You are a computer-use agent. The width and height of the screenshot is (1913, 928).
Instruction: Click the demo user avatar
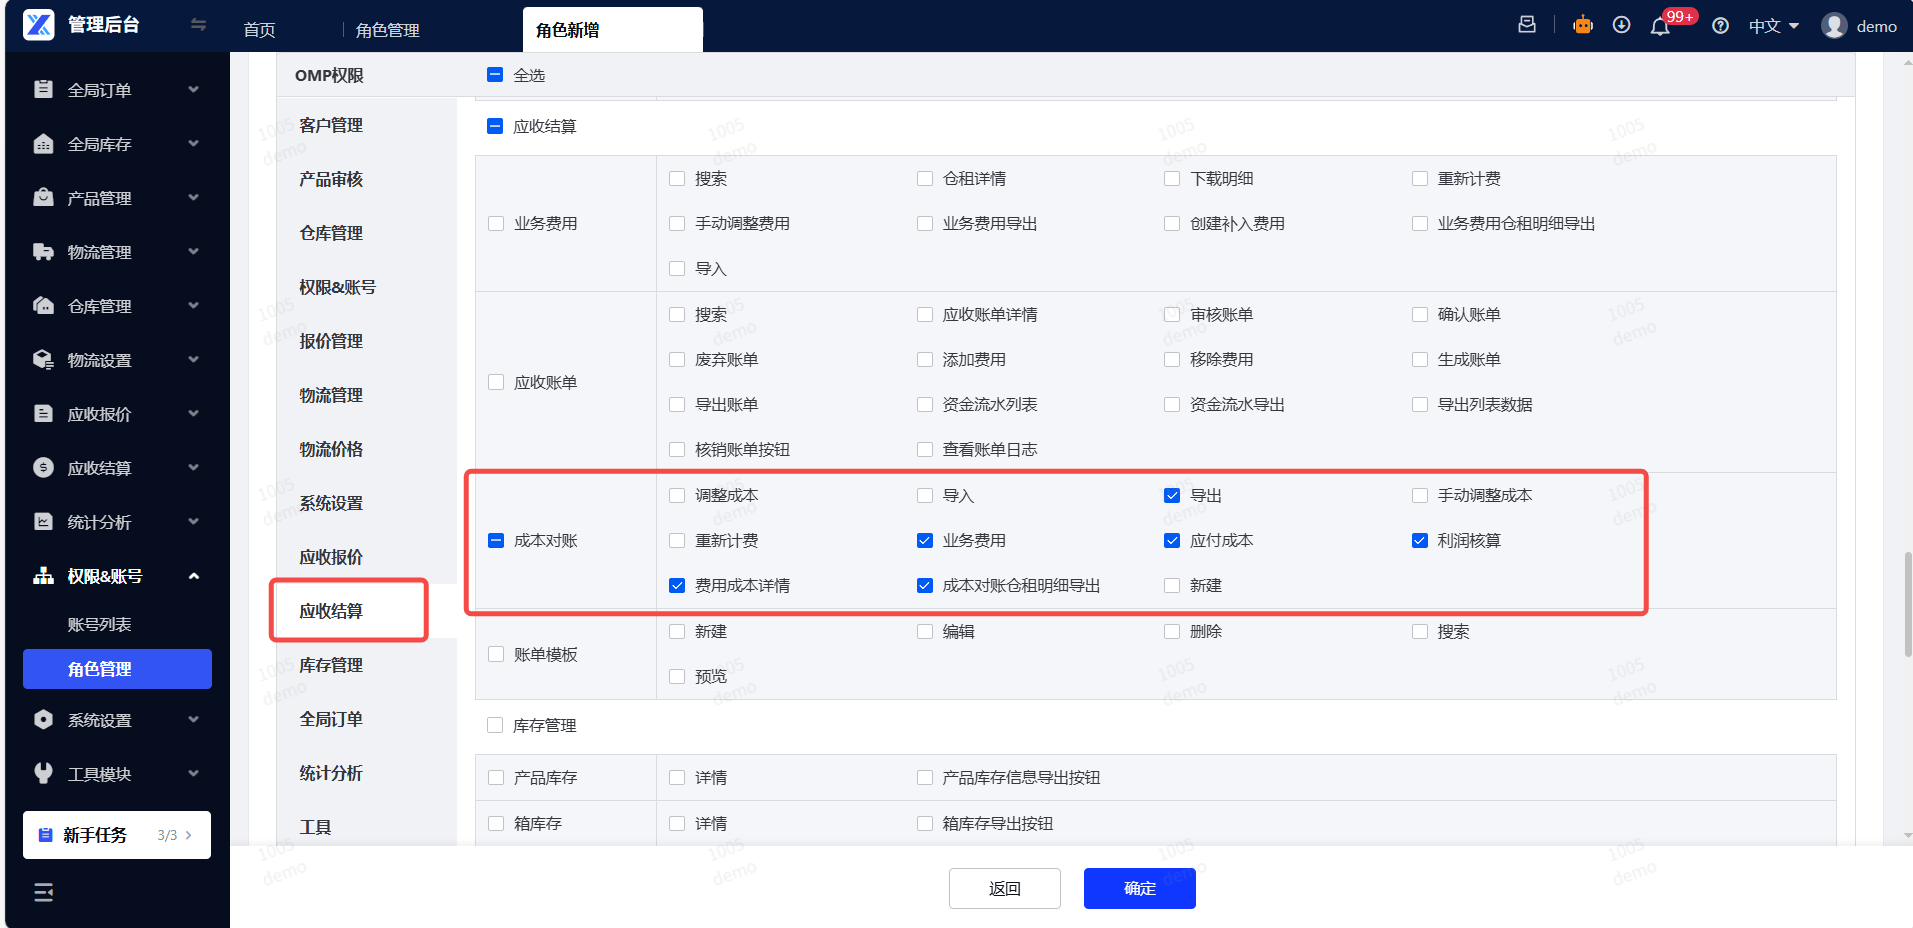[1833, 26]
